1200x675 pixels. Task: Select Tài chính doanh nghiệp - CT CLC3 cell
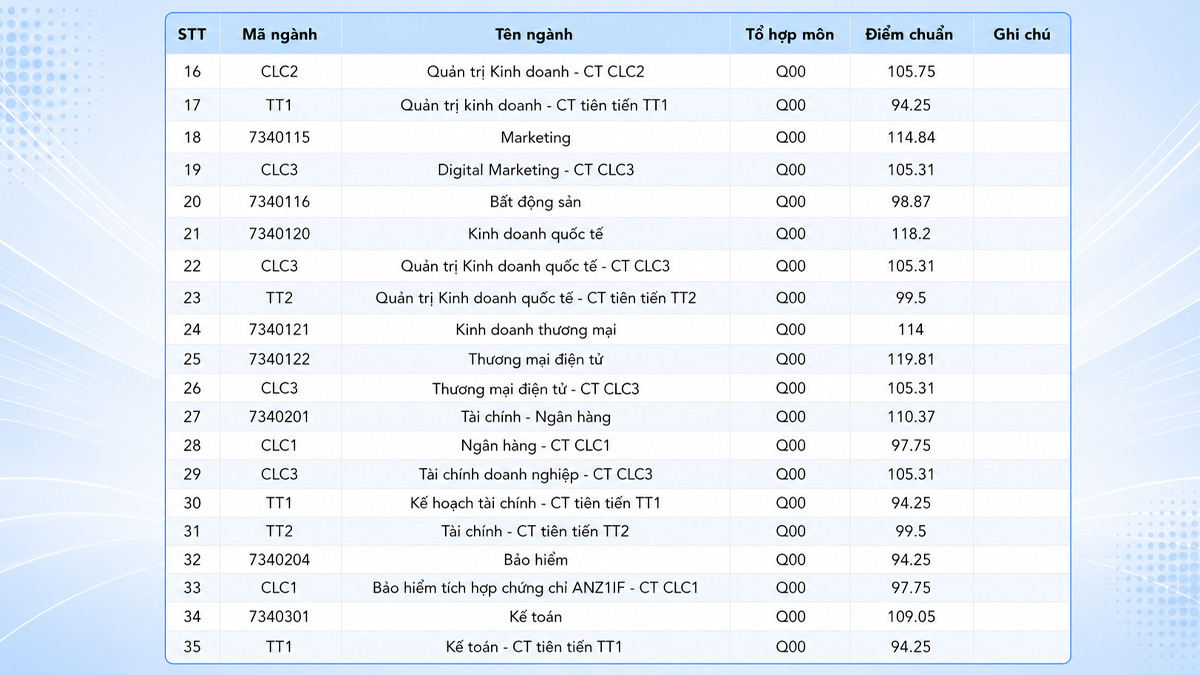(x=536, y=474)
